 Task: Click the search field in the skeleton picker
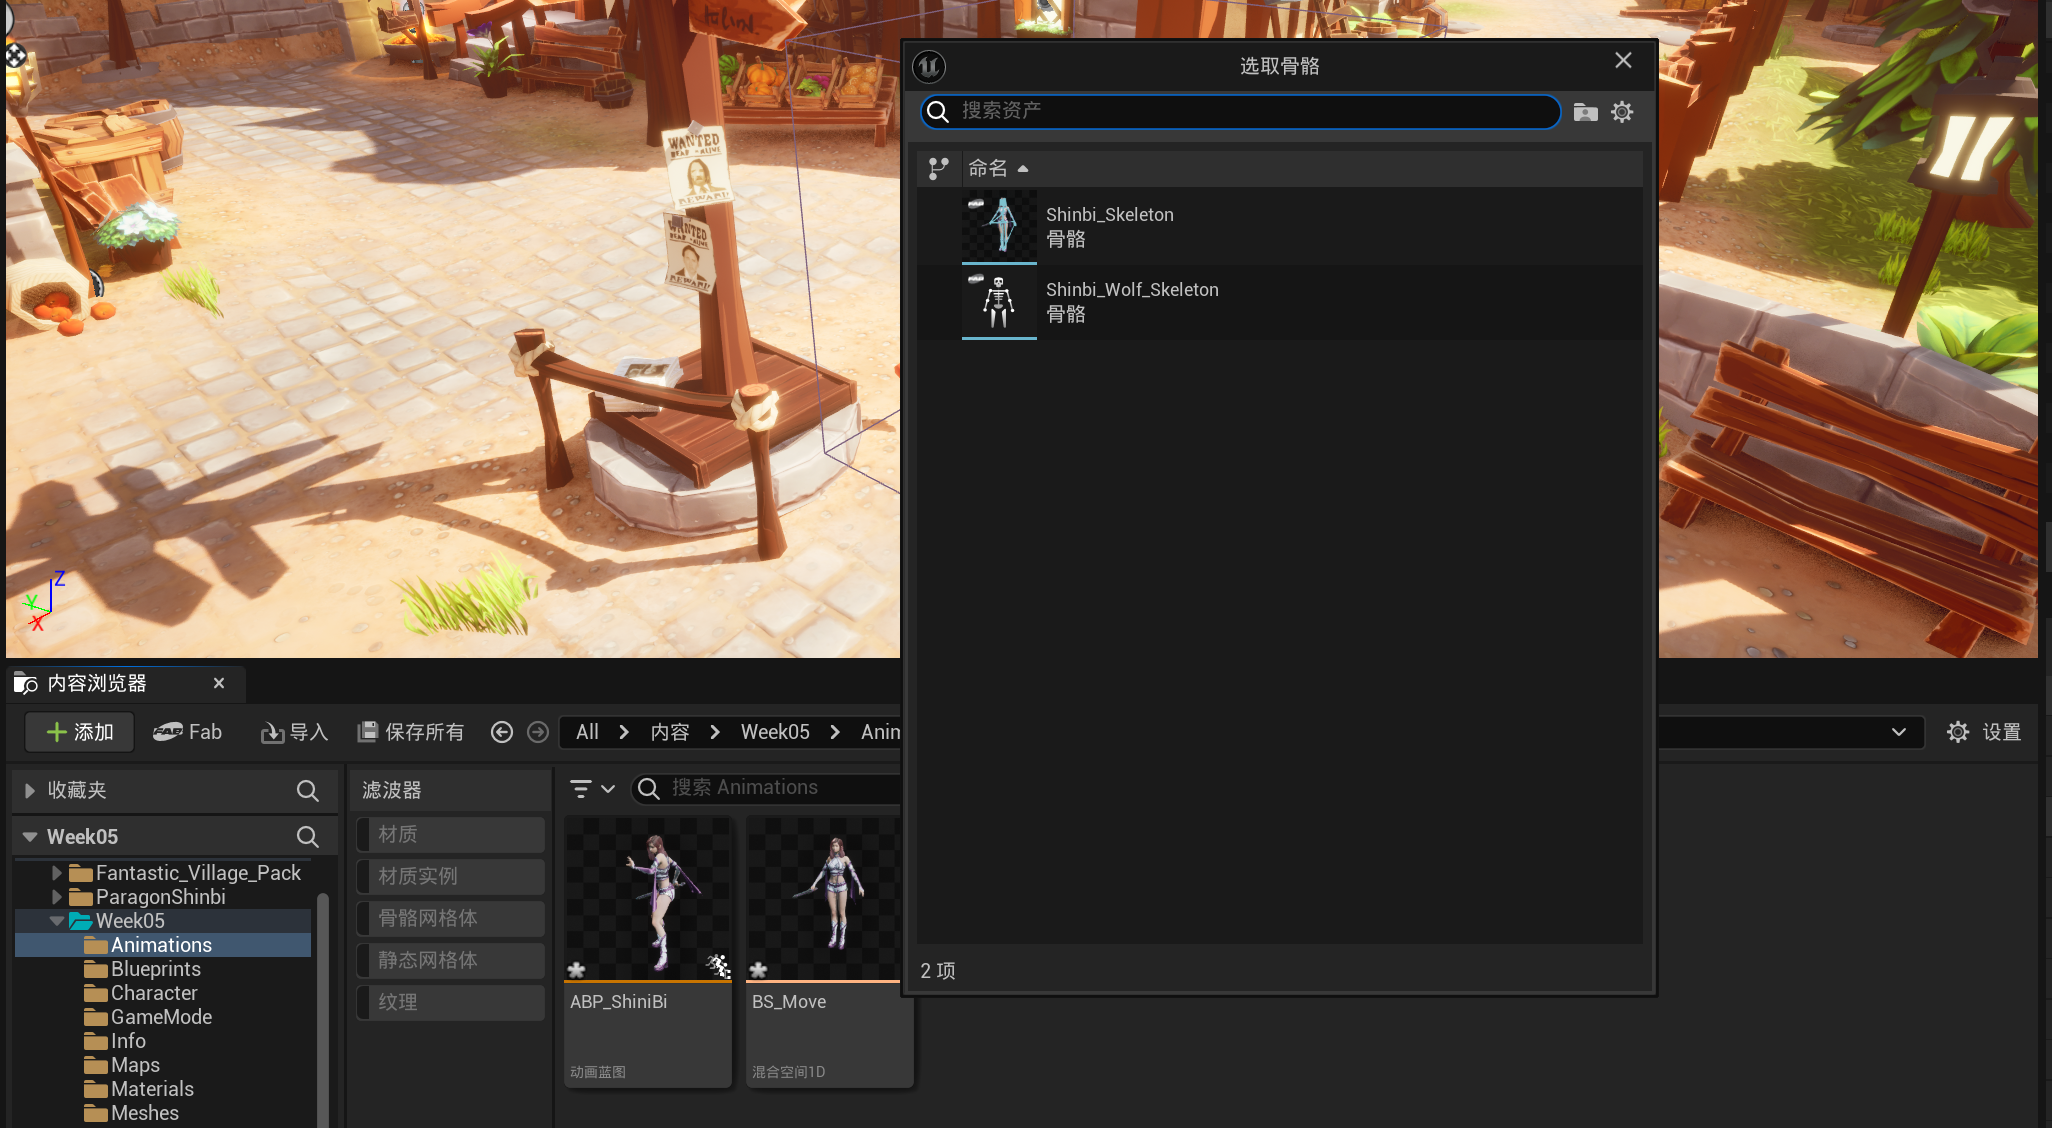tap(1240, 111)
